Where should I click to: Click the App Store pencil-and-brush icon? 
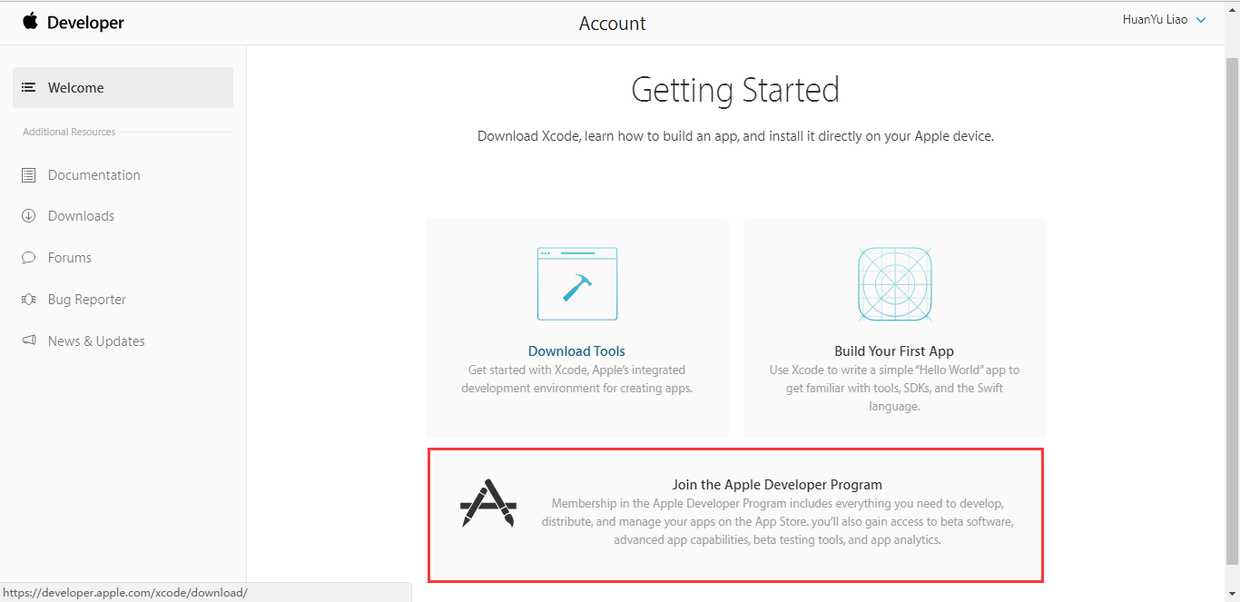tap(488, 503)
